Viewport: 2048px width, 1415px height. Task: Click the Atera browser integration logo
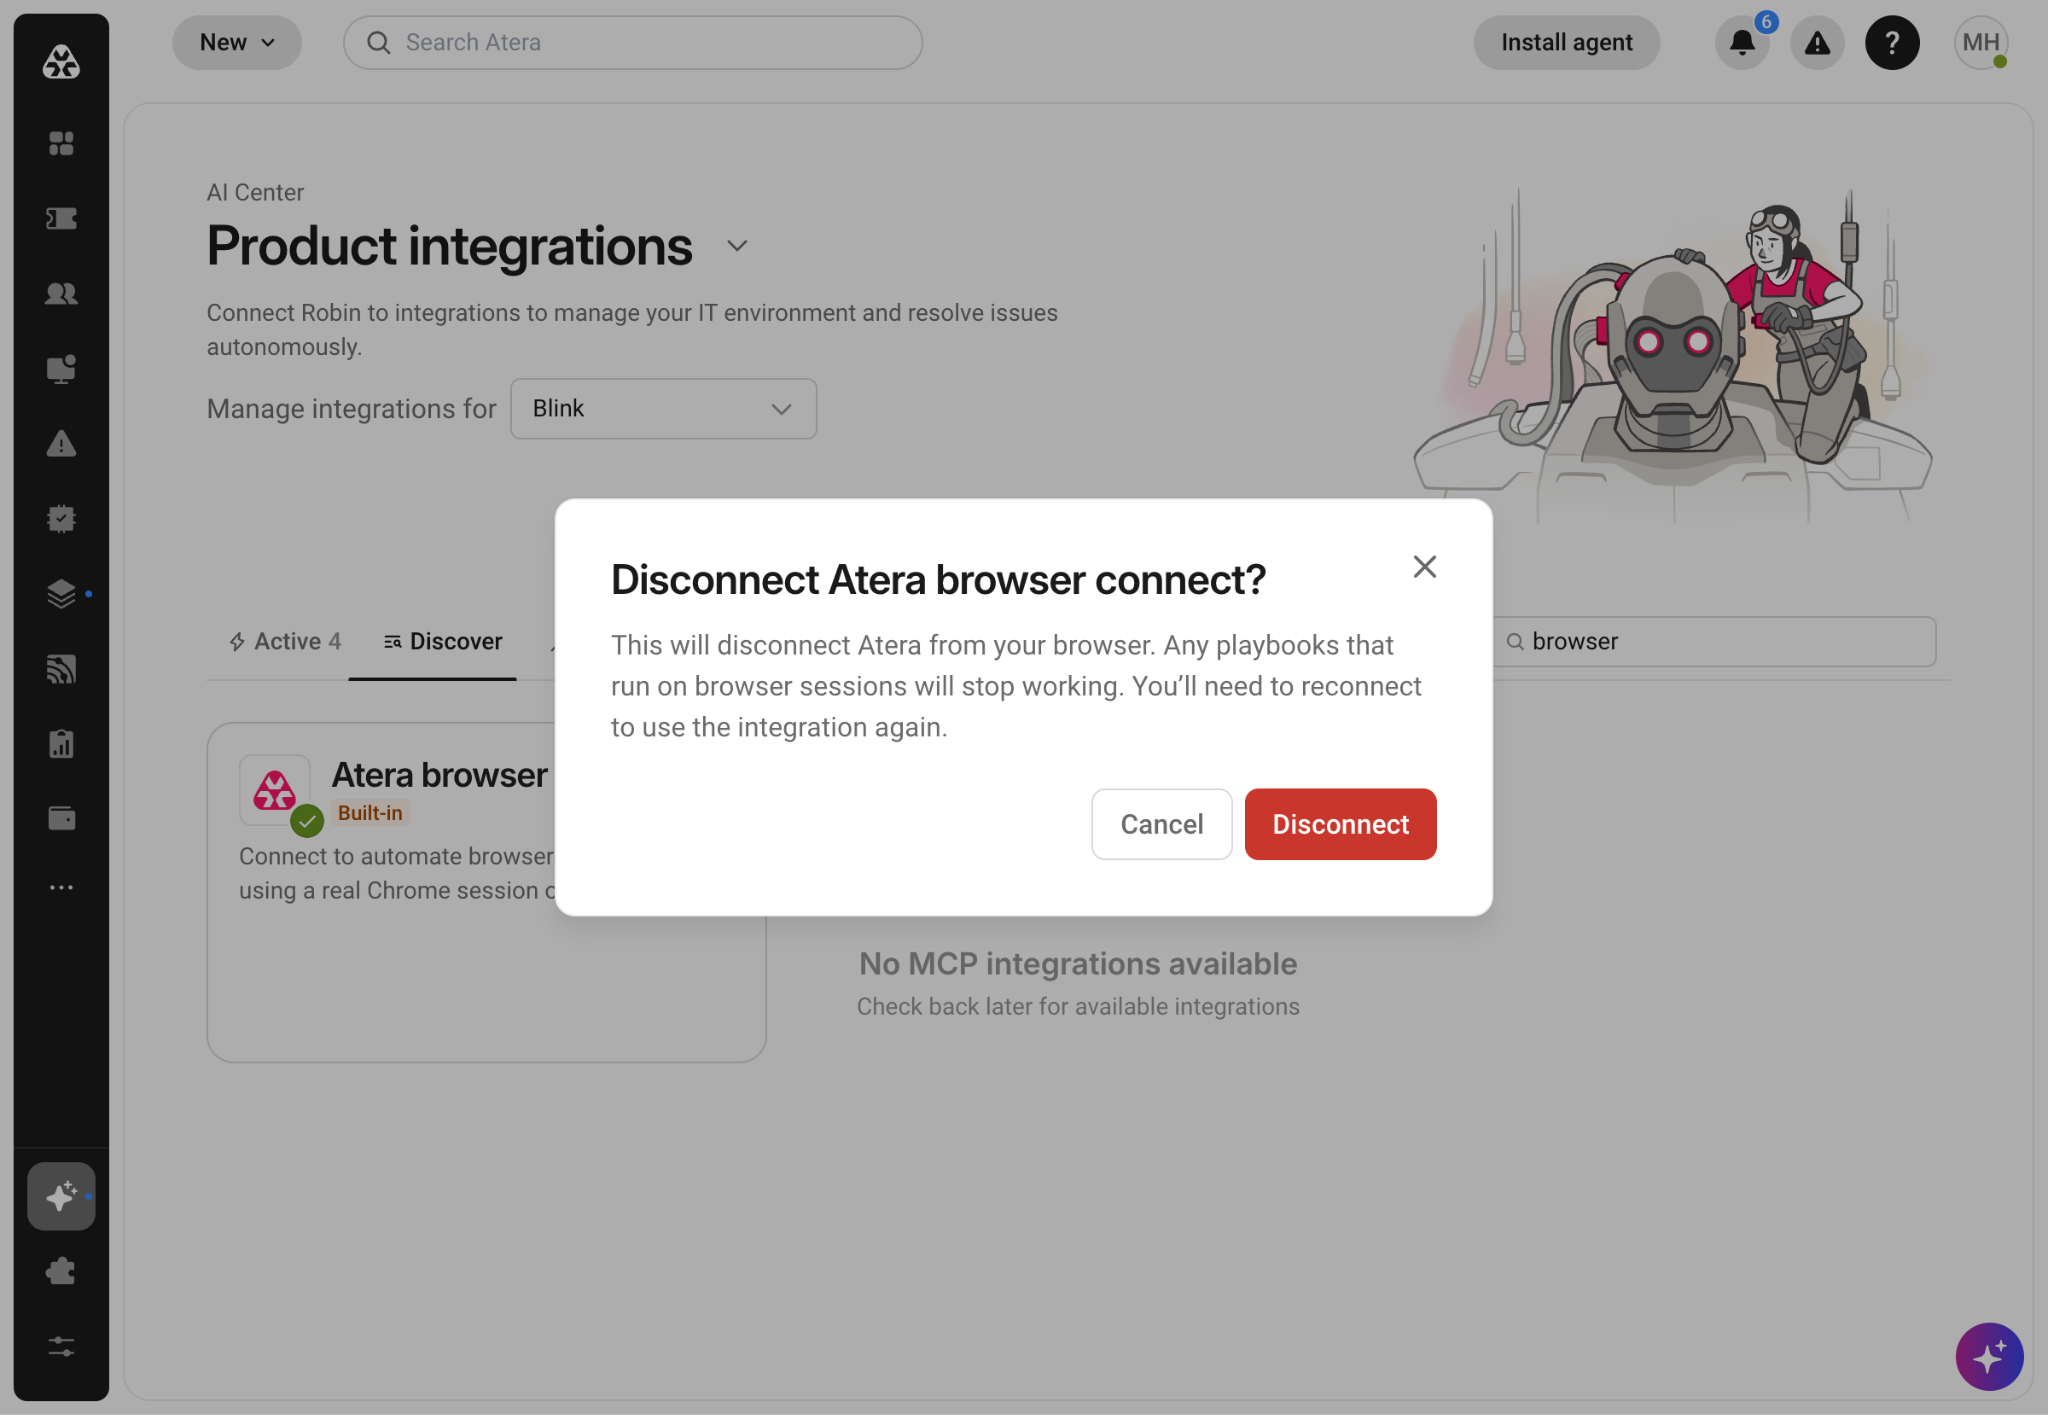tap(274, 790)
